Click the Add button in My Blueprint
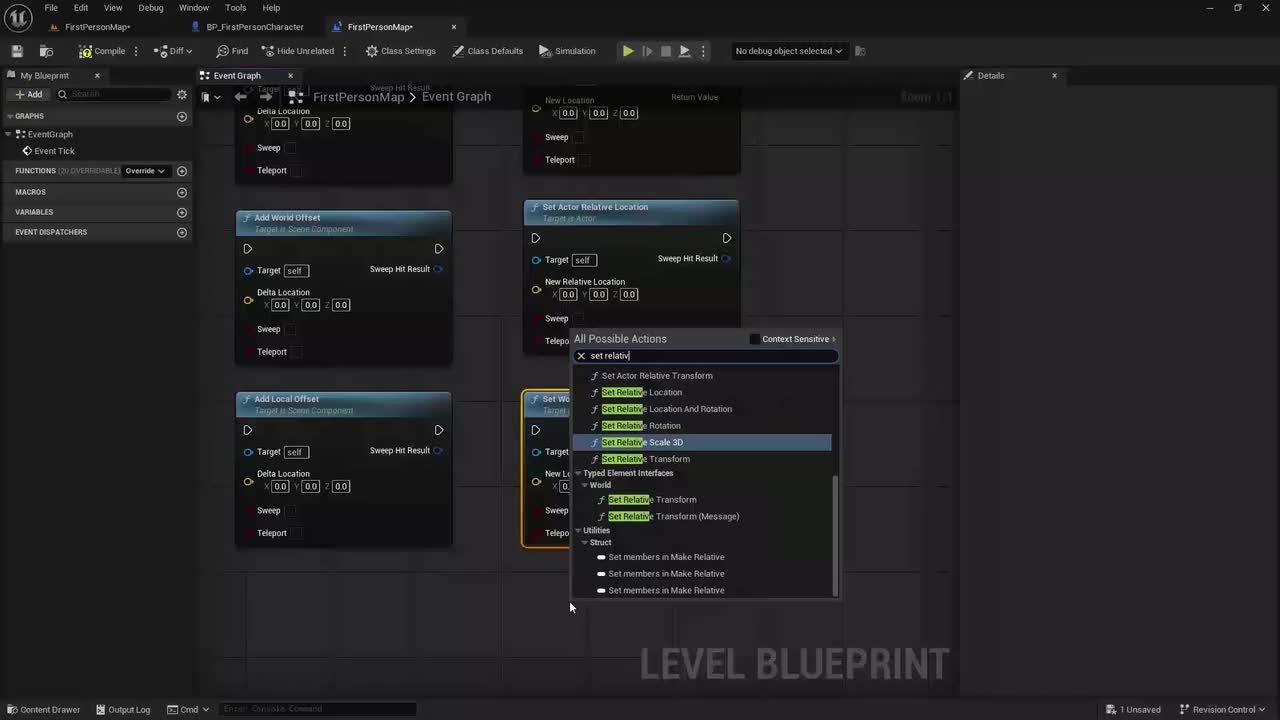The height and width of the screenshot is (720, 1280). pos(29,94)
